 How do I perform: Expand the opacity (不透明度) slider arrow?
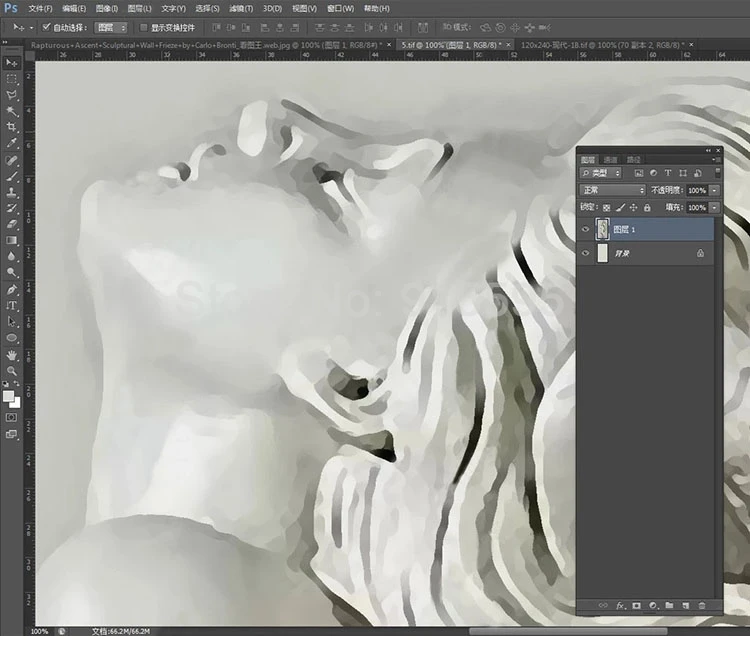714,190
